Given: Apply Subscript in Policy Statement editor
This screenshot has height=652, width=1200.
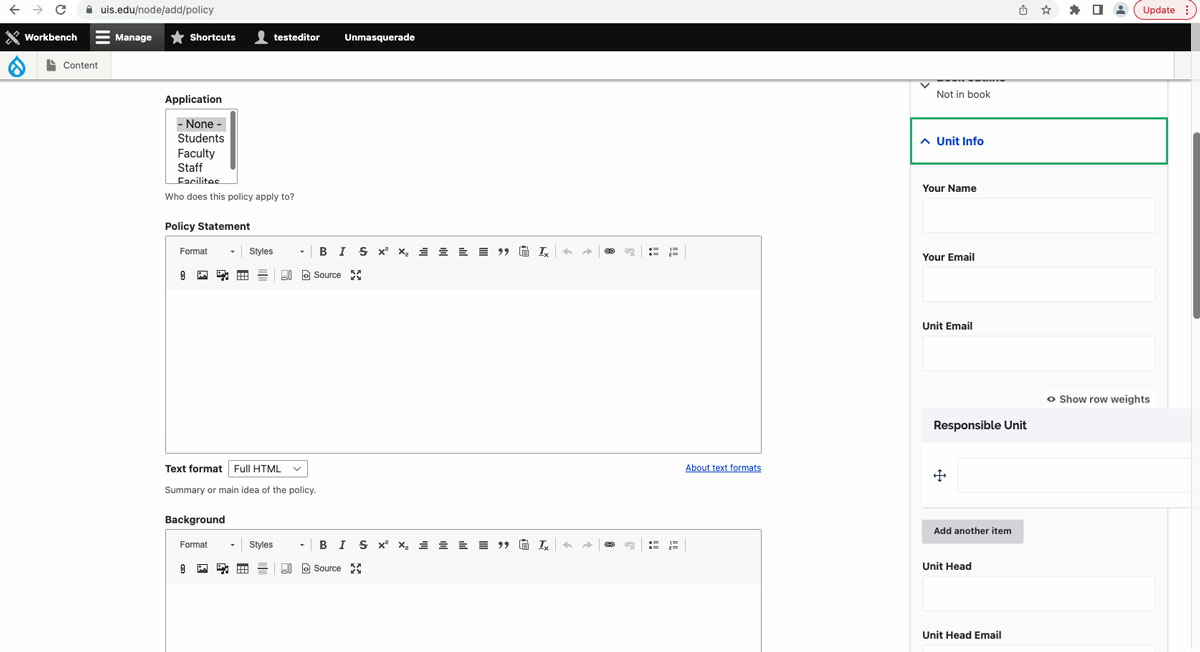Looking at the screenshot, I should point(403,252).
